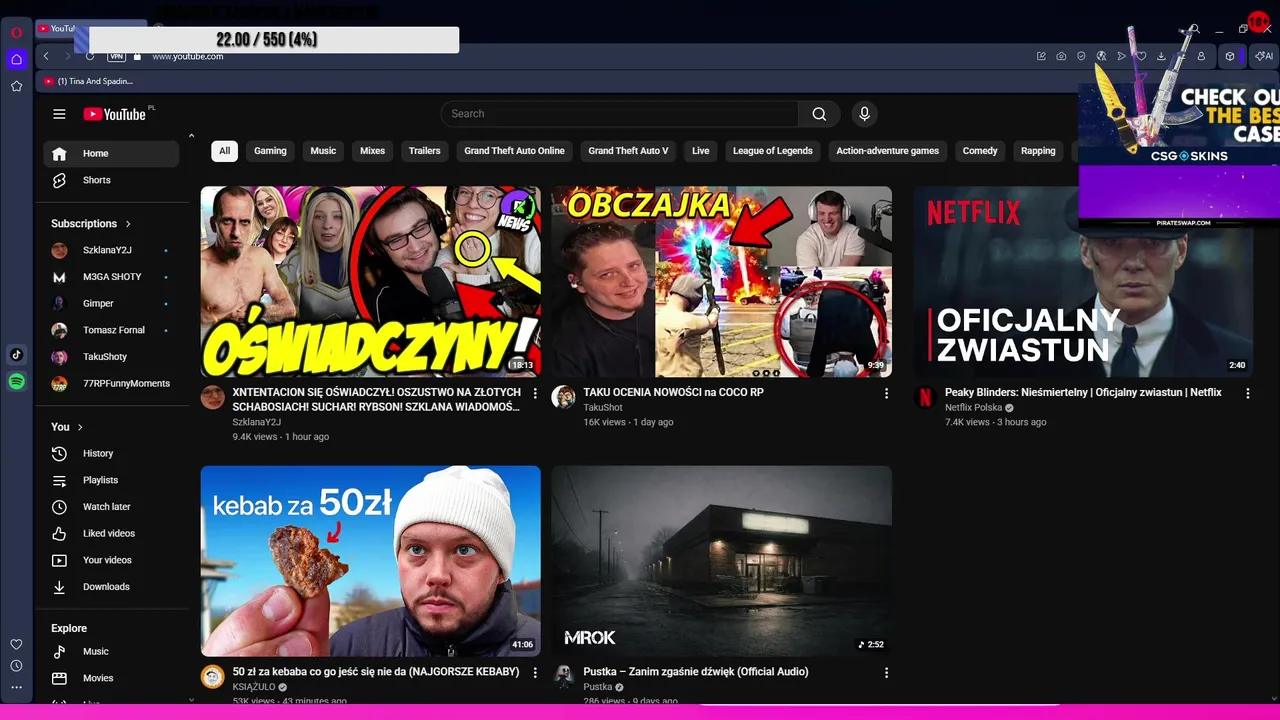Click browser back arrow
The width and height of the screenshot is (1280, 720).
[x=46, y=56]
